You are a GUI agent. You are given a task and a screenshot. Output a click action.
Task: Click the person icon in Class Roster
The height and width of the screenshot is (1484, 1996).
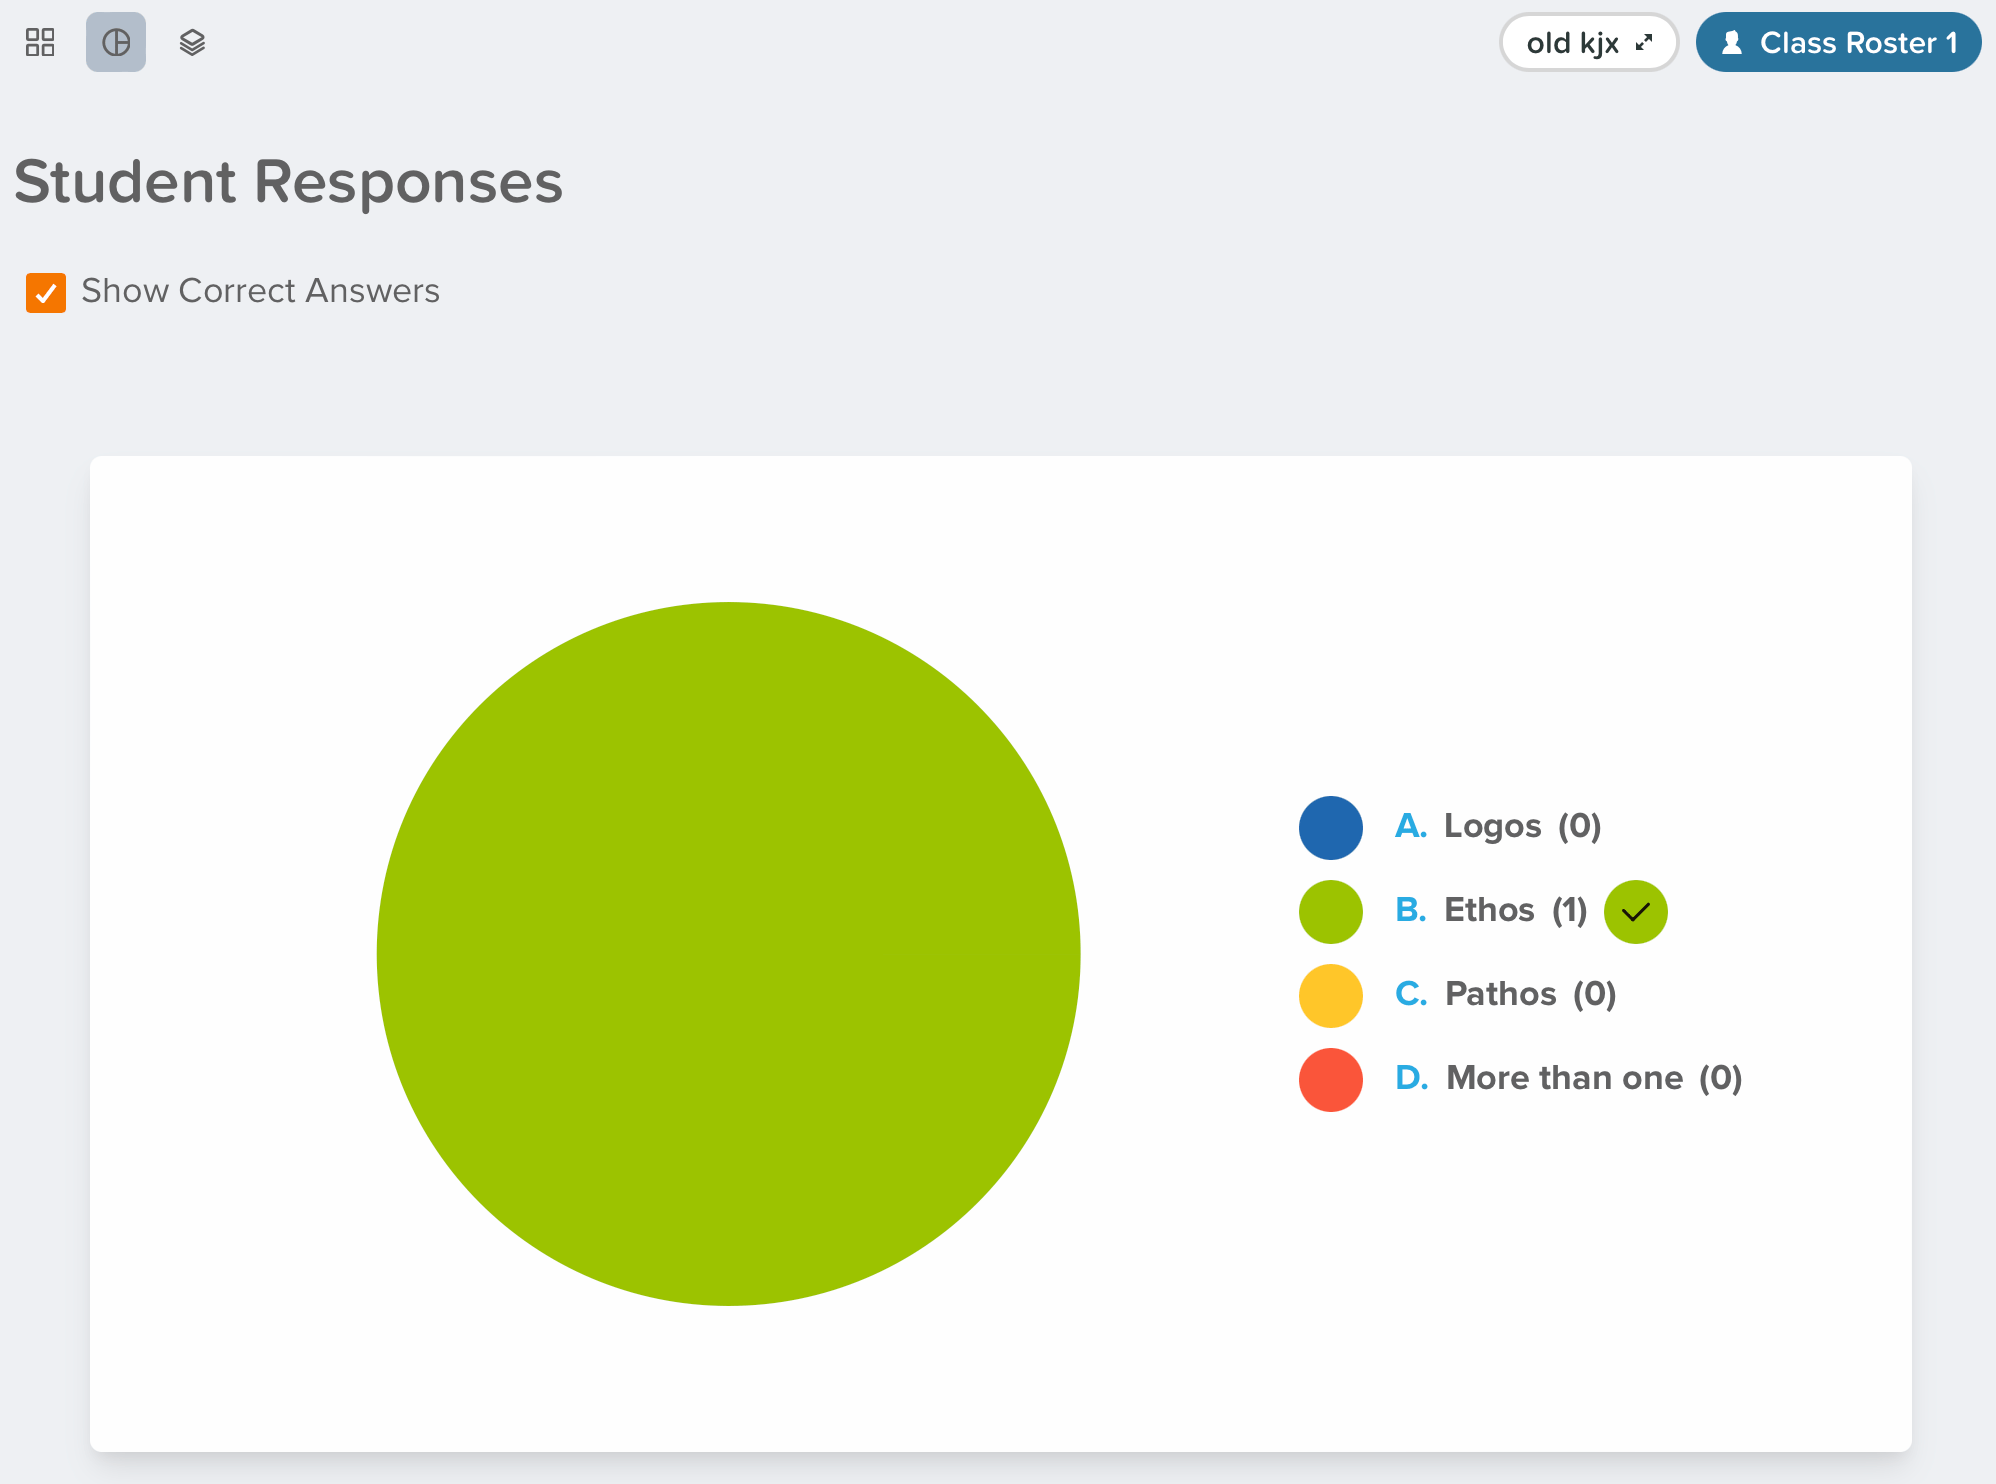click(x=1732, y=42)
